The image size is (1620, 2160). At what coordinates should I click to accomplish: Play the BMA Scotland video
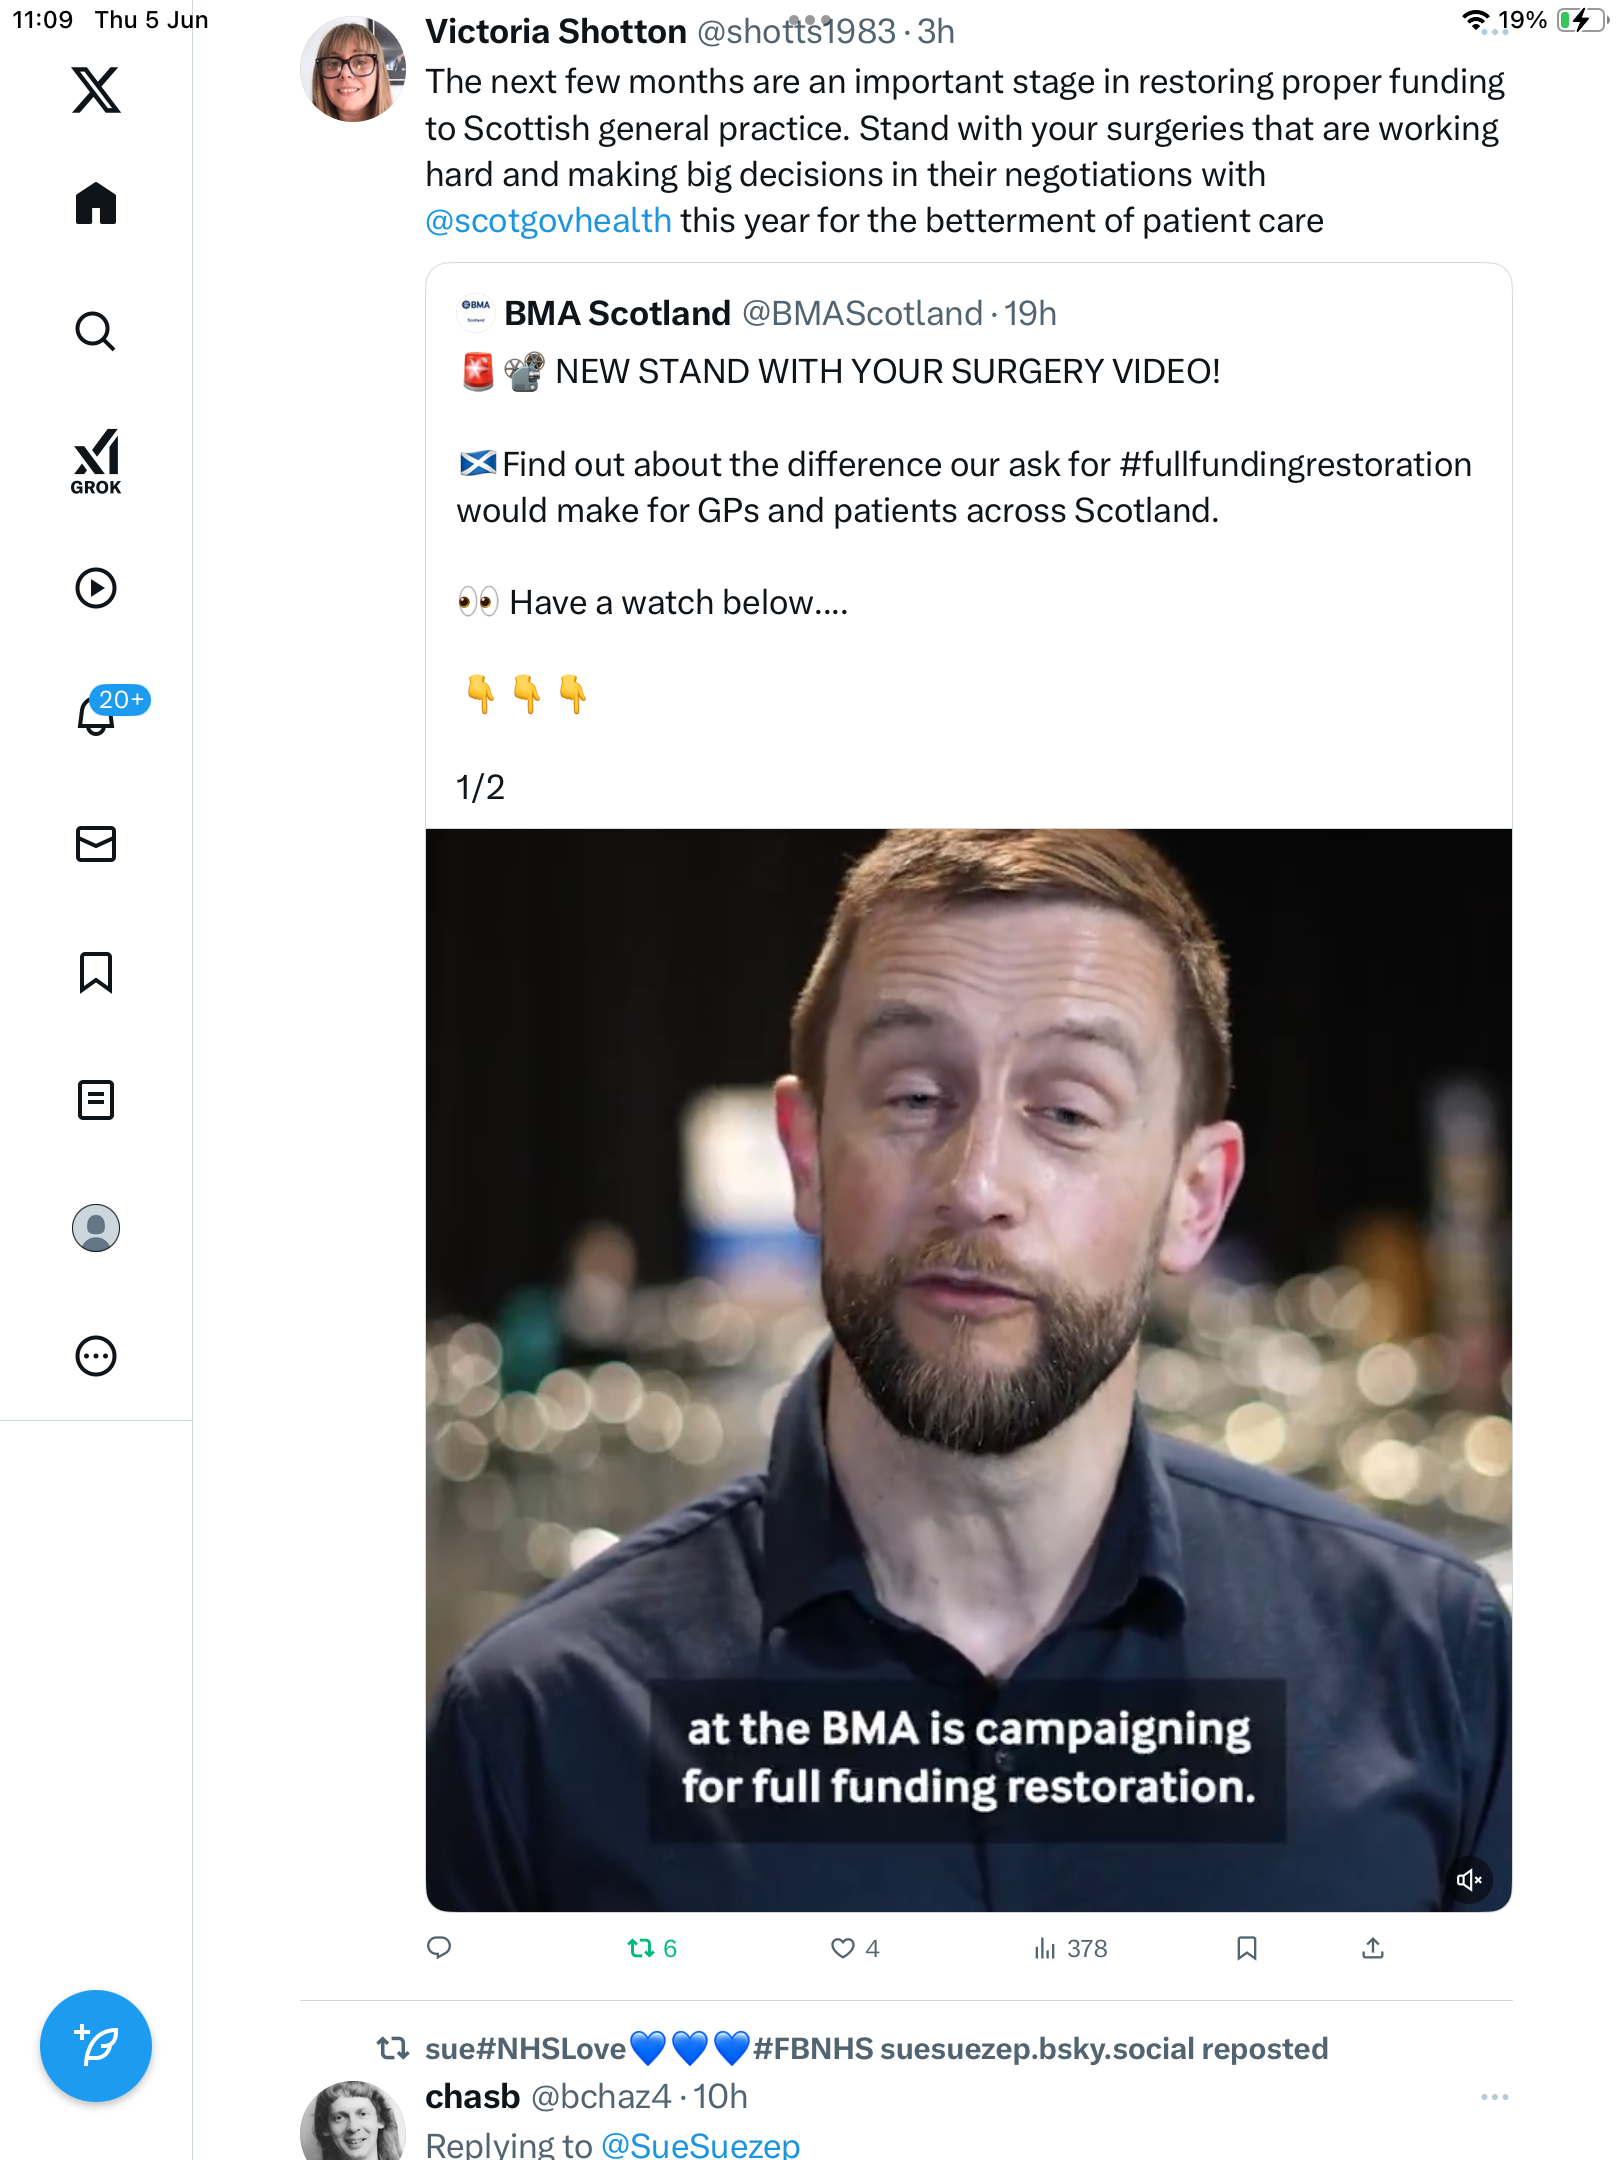coord(968,1370)
